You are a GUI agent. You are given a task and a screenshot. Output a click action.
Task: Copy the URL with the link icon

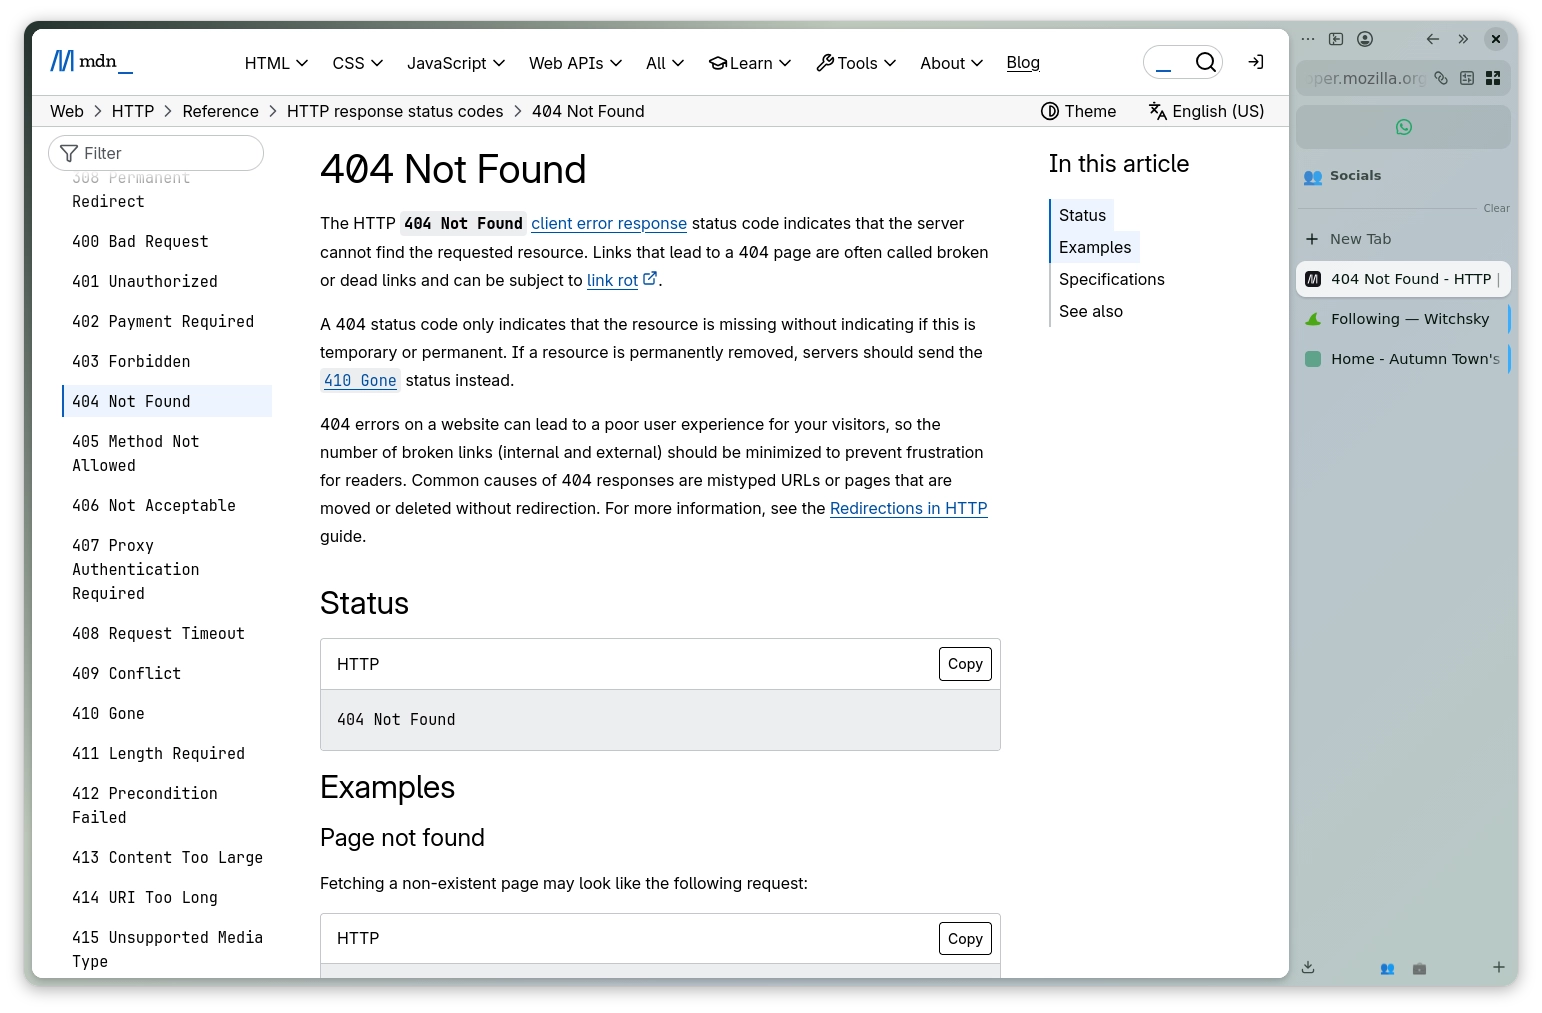[x=1441, y=78]
